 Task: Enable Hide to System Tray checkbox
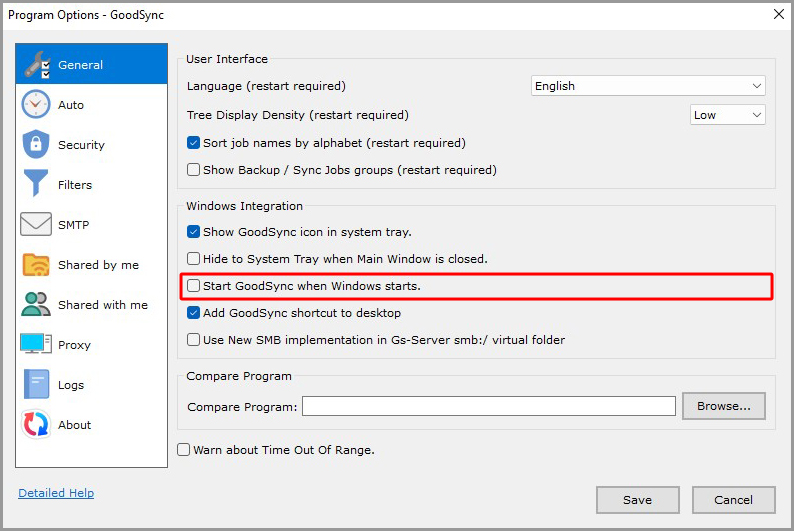pos(194,259)
